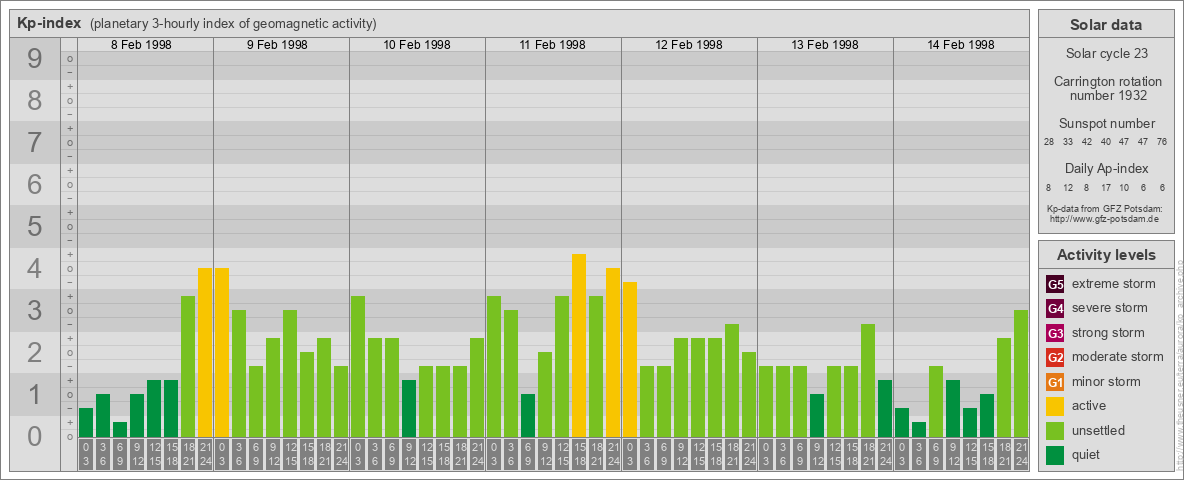Click the light green unsettled swatch

1055,430
